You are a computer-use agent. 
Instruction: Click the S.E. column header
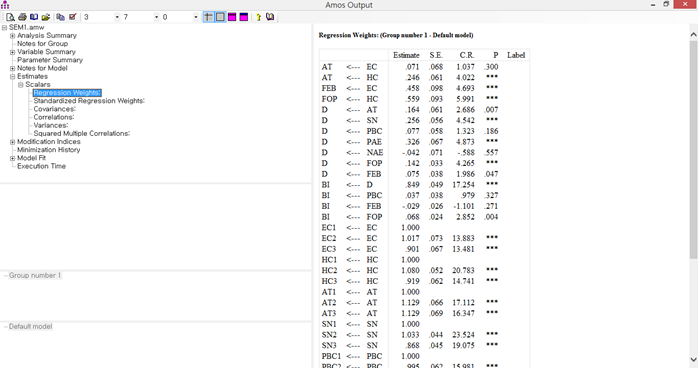(x=436, y=55)
